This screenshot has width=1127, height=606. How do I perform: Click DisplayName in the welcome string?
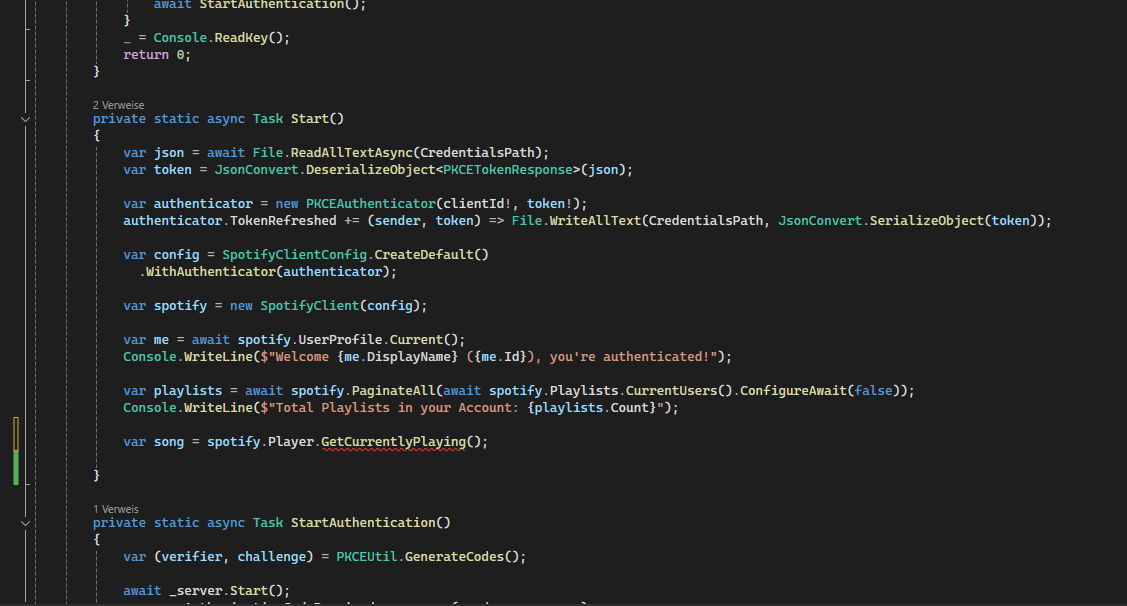[409, 357]
